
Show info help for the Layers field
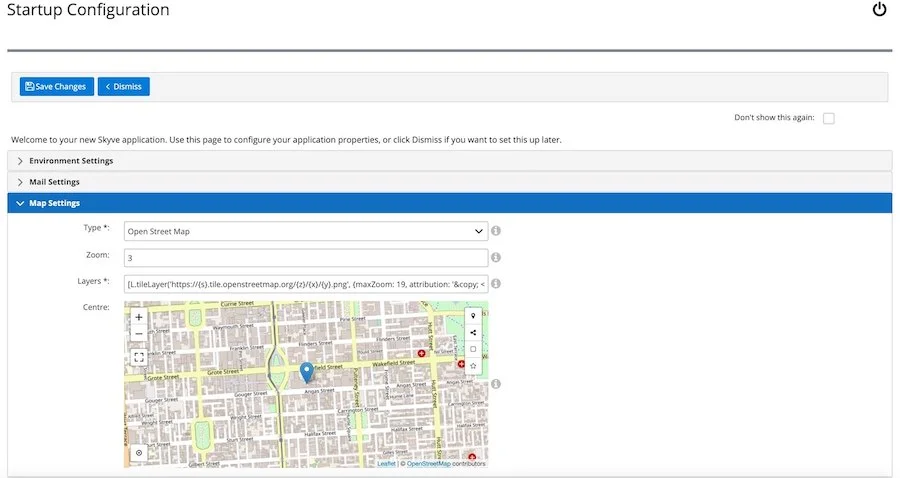pos(496,283)
